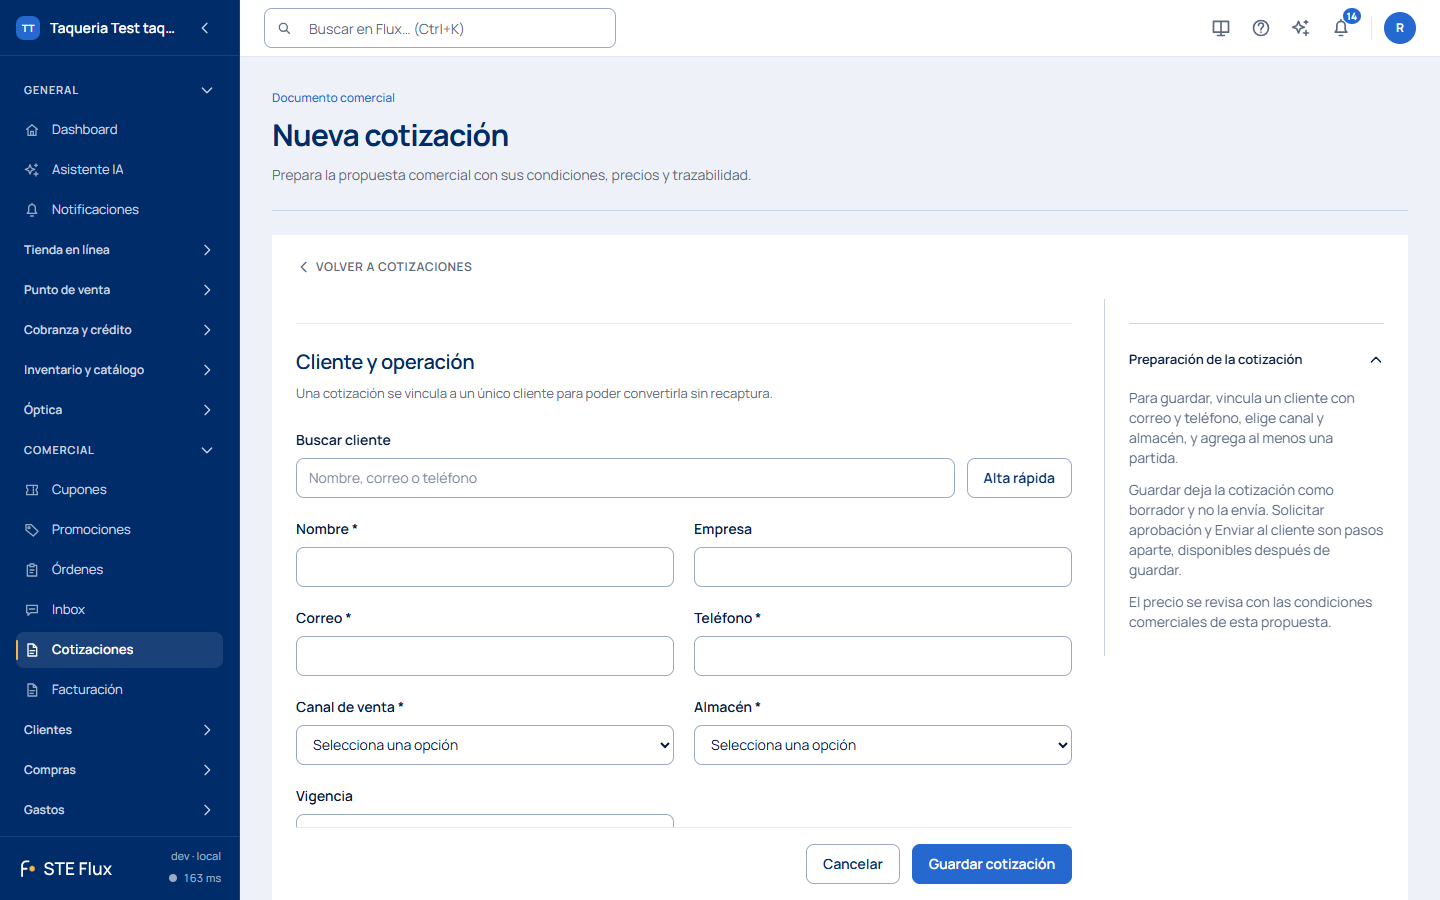Open the help question mark icon
Image resolution: width=1440 pixels, height=900 pixels.
pyautogui.click(x=1261, y=28)
